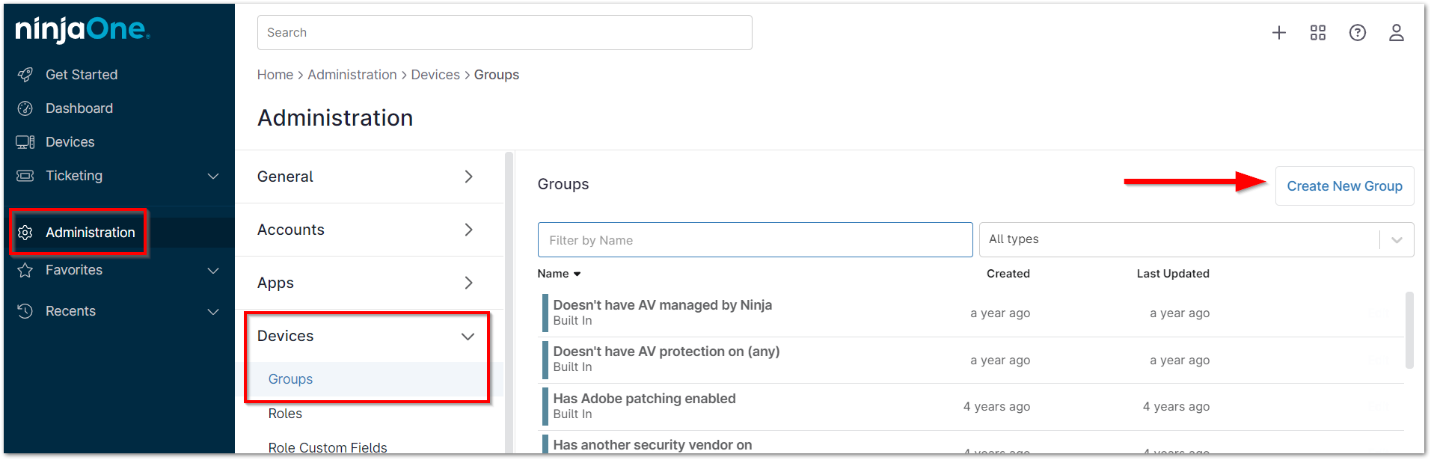Screen dimensions: 1431x460
Task: Click the Filter by Name field
Action: (x=755, y=240)
